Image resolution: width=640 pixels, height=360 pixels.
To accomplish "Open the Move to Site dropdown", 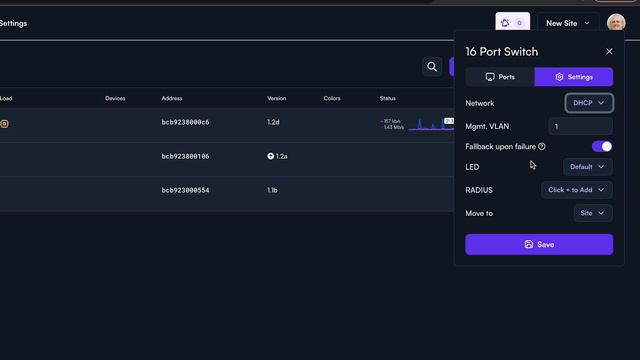I will 593,213.
